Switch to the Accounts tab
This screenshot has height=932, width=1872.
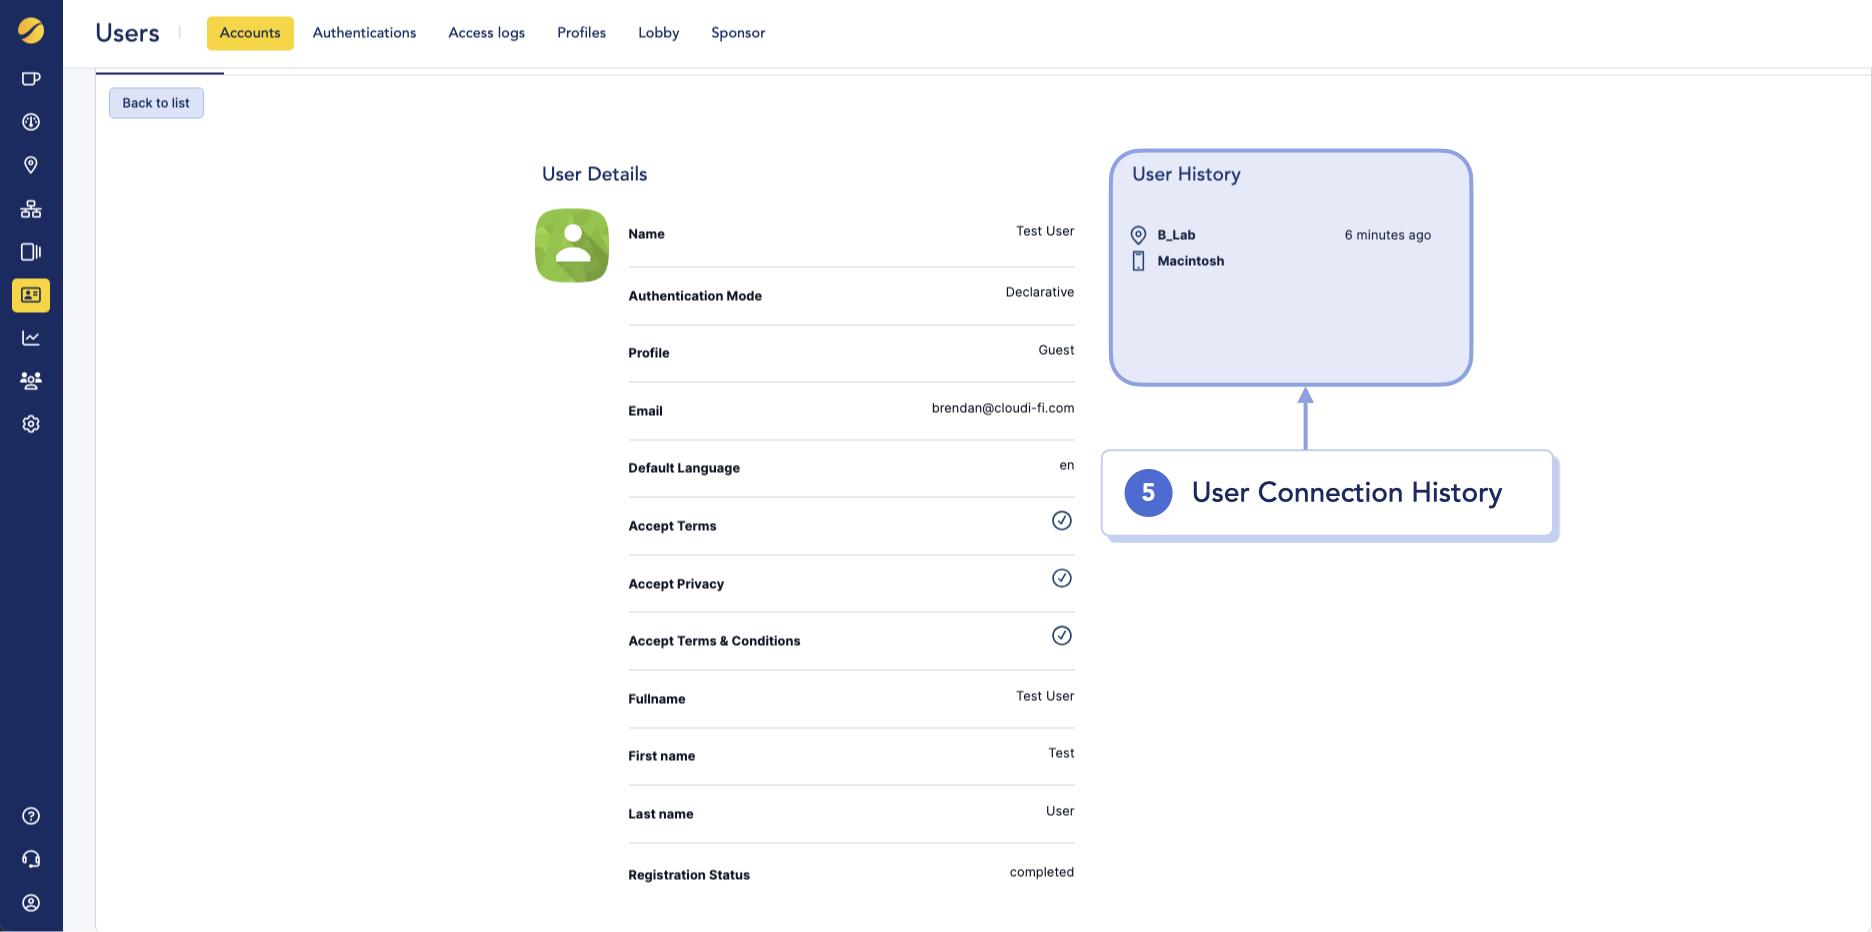[250, 33]
